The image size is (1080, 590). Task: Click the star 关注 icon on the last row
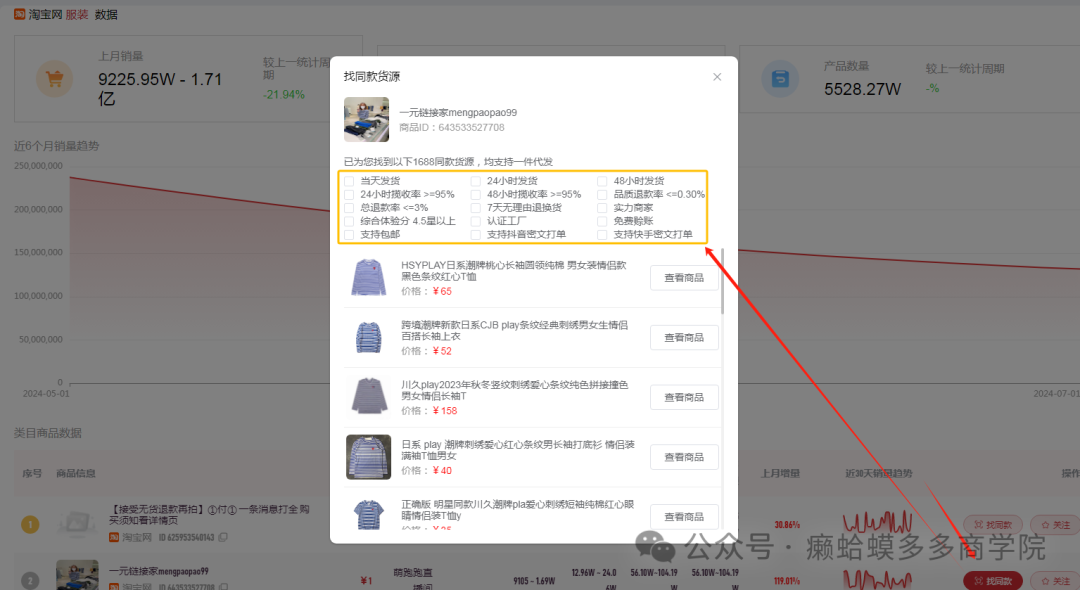[x=1054, y=580]
